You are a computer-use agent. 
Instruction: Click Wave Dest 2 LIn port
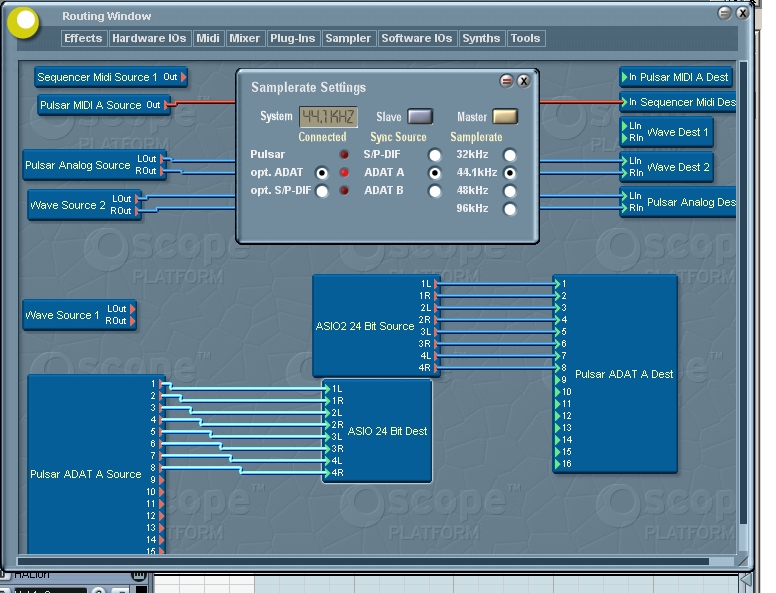point(625,161)
